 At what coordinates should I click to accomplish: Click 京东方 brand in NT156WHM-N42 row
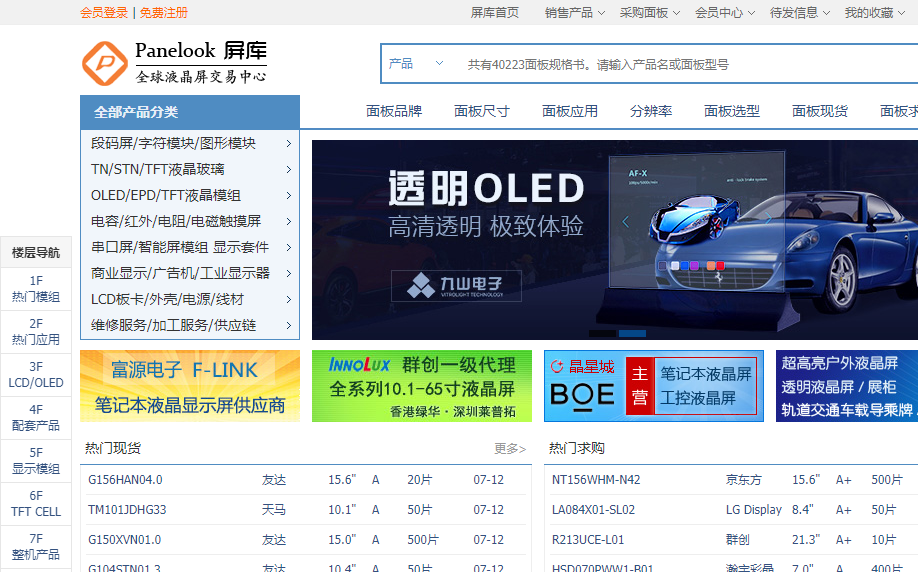click(x=744, y=480)
